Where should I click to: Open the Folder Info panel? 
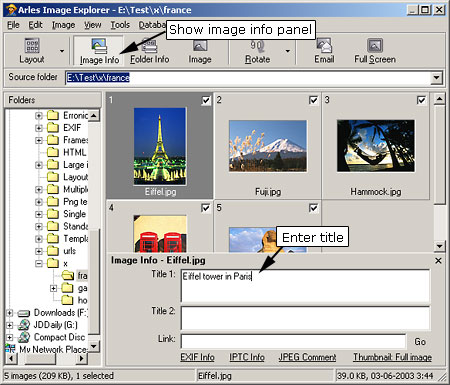149,51
